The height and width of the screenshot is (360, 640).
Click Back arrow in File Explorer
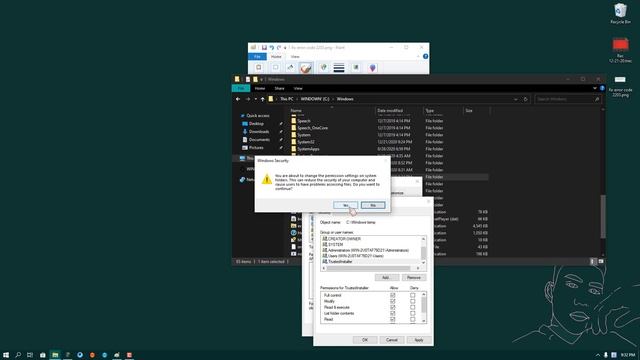click(238, 99)
